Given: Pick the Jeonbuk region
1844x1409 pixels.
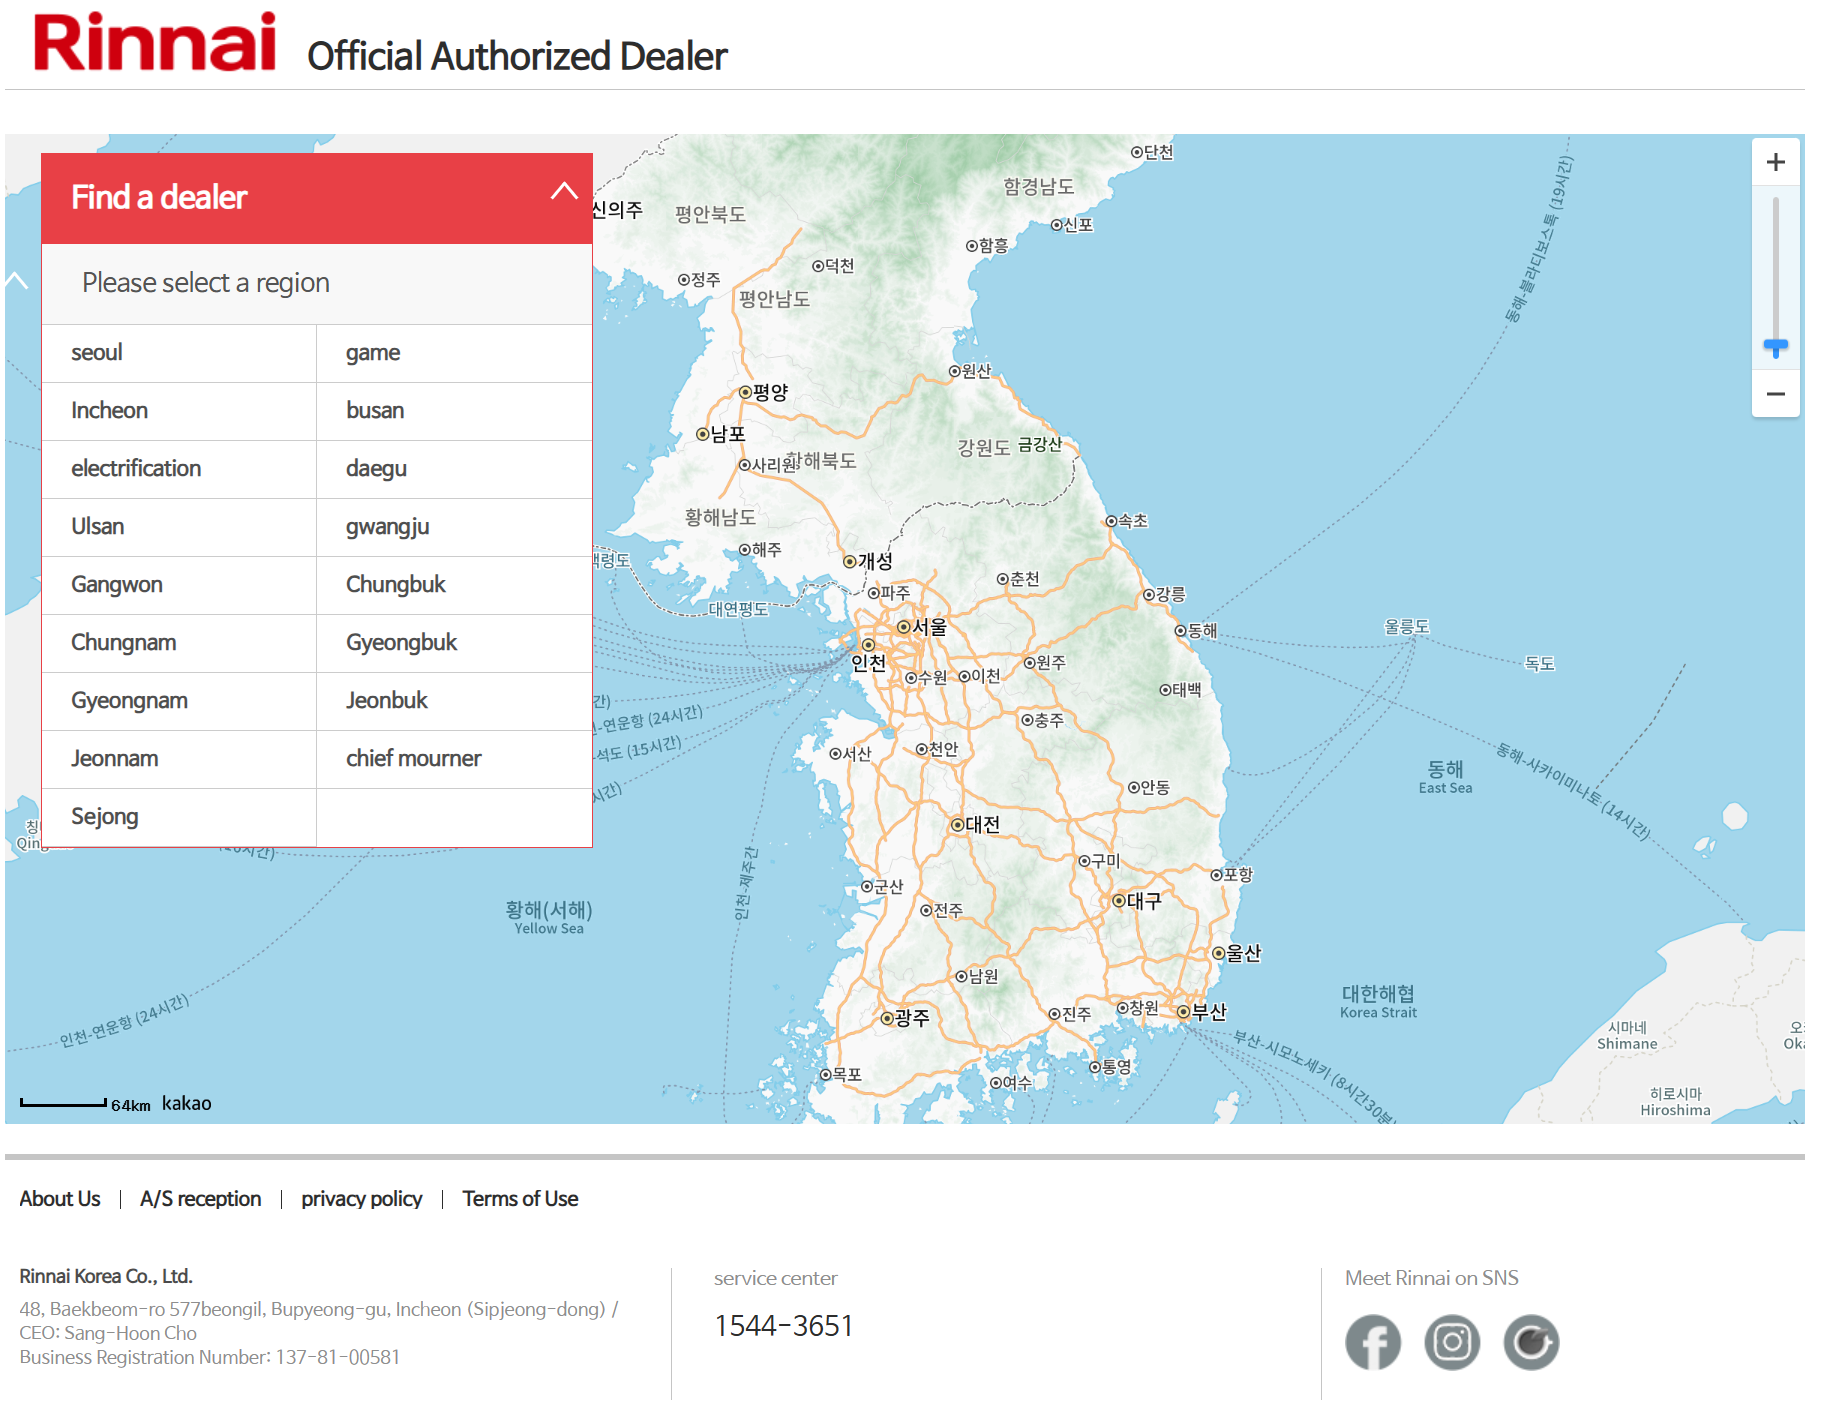Looking at the screenshot, I should point(454,701).
